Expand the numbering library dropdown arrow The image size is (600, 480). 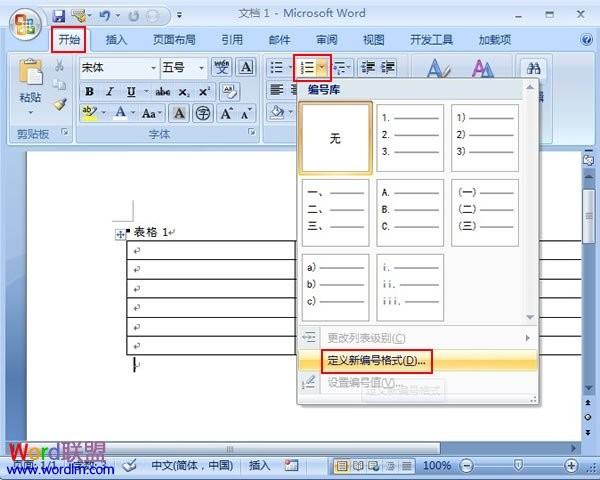coord(321,68)
